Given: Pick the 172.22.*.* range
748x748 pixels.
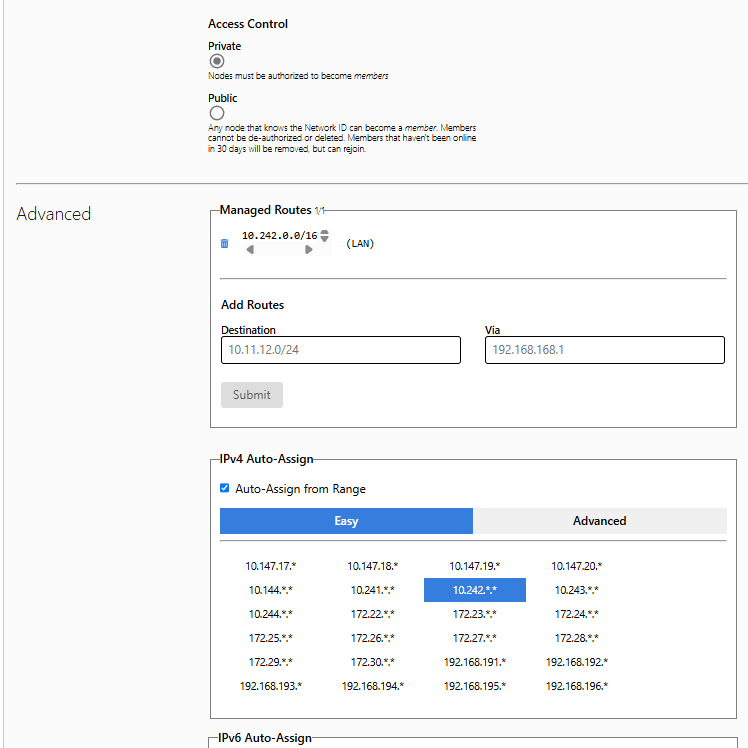Looking at the screenshot, I should click(x=372, y=614).
